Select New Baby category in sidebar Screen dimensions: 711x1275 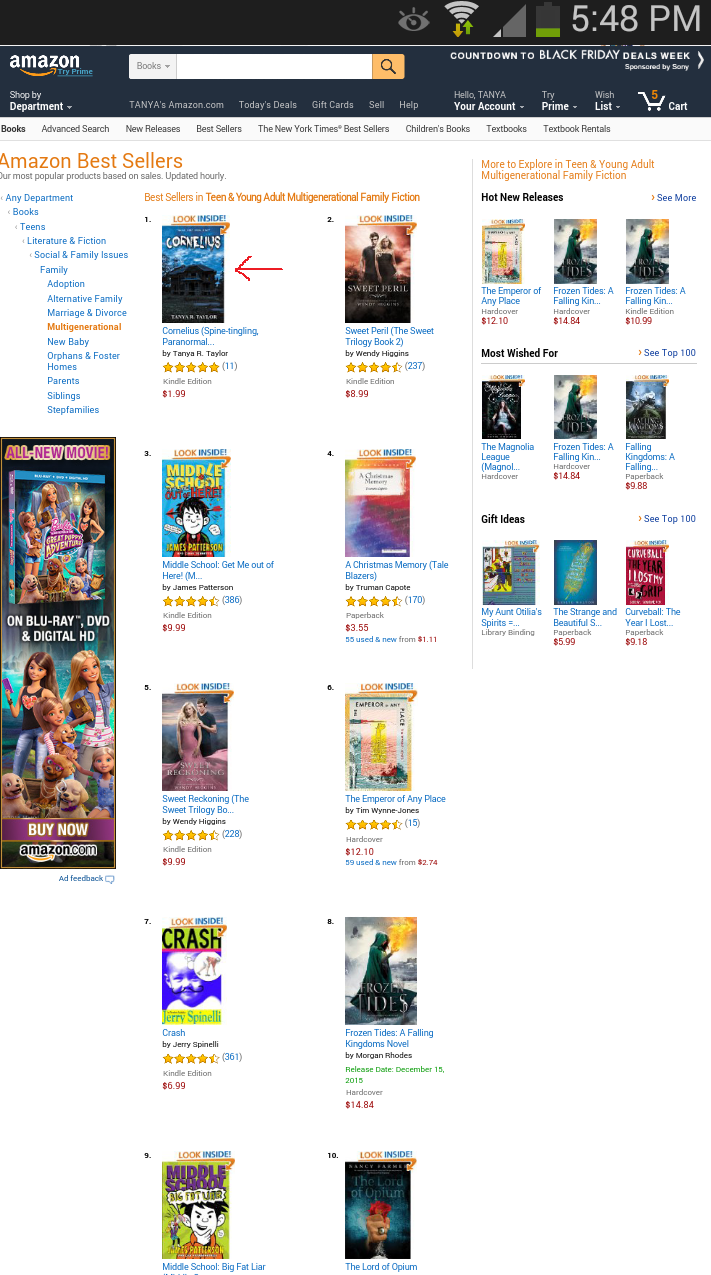68,342
